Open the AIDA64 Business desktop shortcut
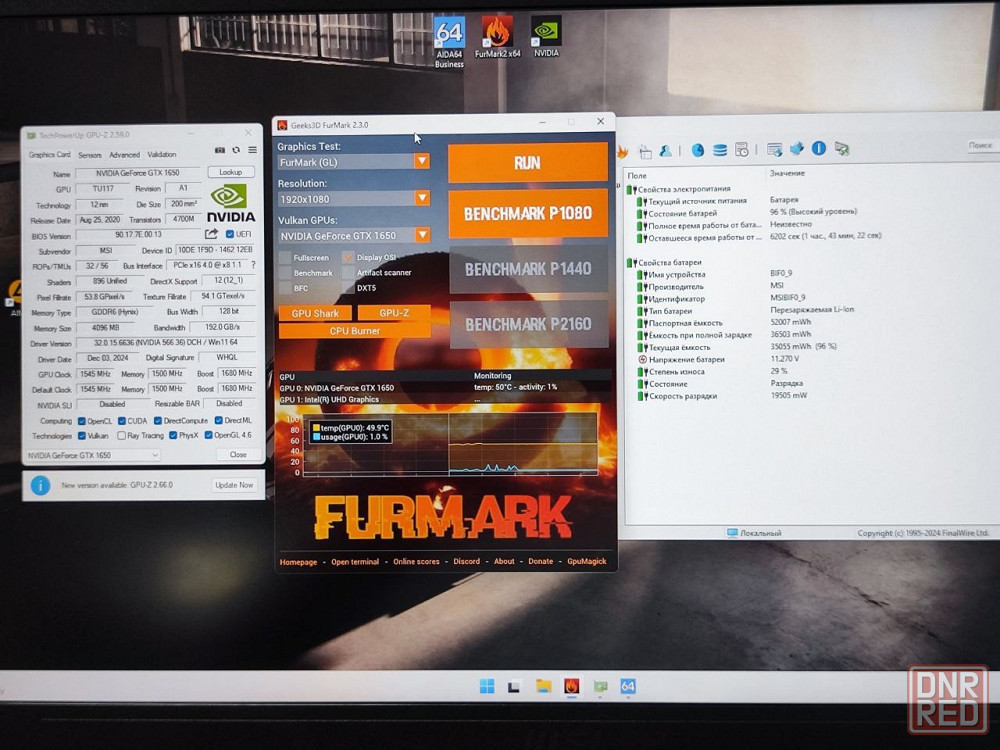The height and width of the screenshot is (750, 1000). [x=450, y=41]
